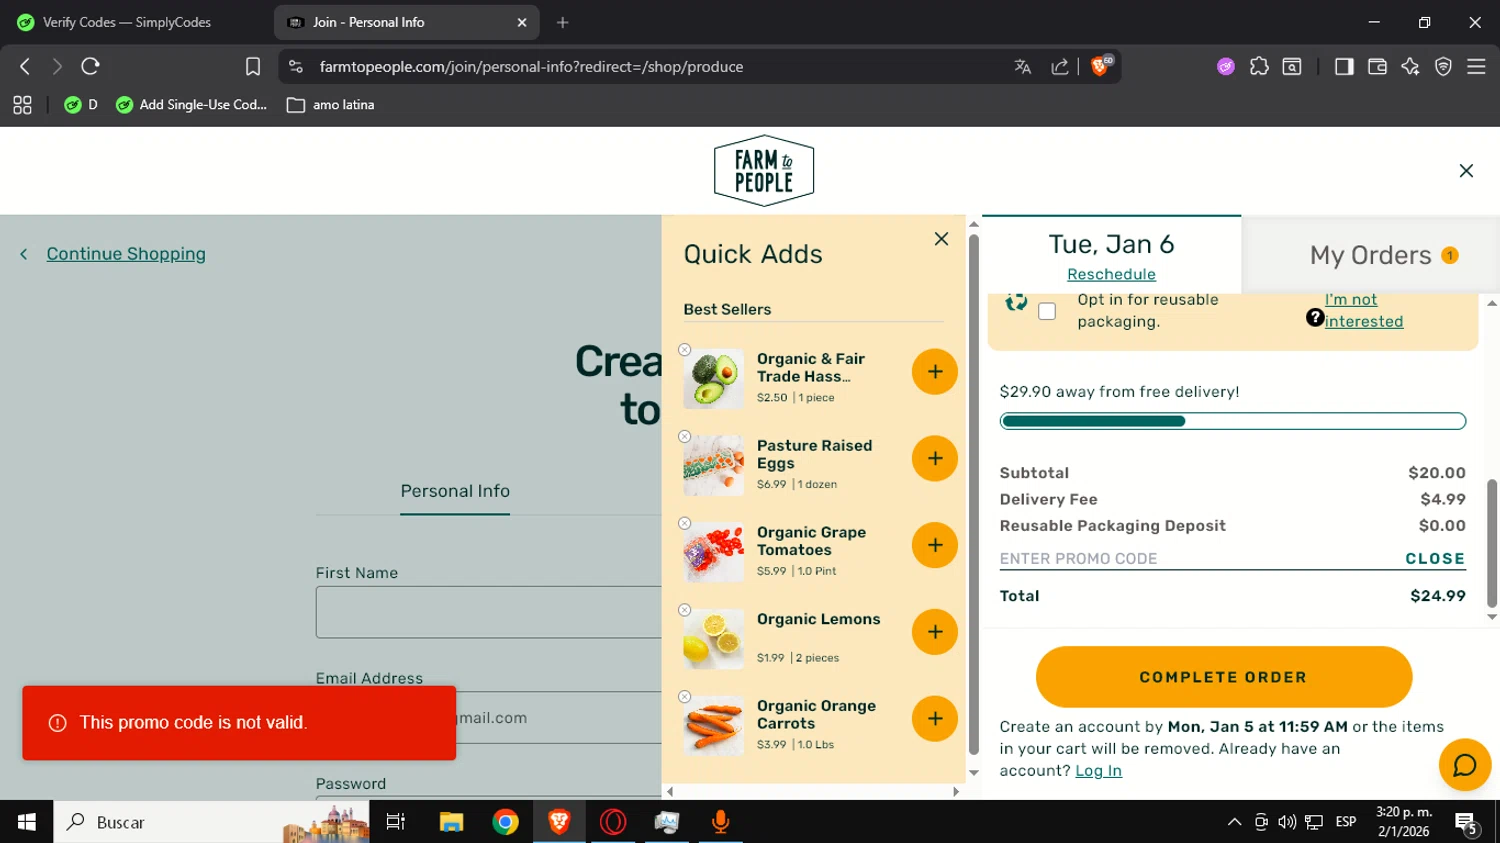1500x843 pixels.
Task: Open the chat support bubble
Action: [x=1465, y=765]
